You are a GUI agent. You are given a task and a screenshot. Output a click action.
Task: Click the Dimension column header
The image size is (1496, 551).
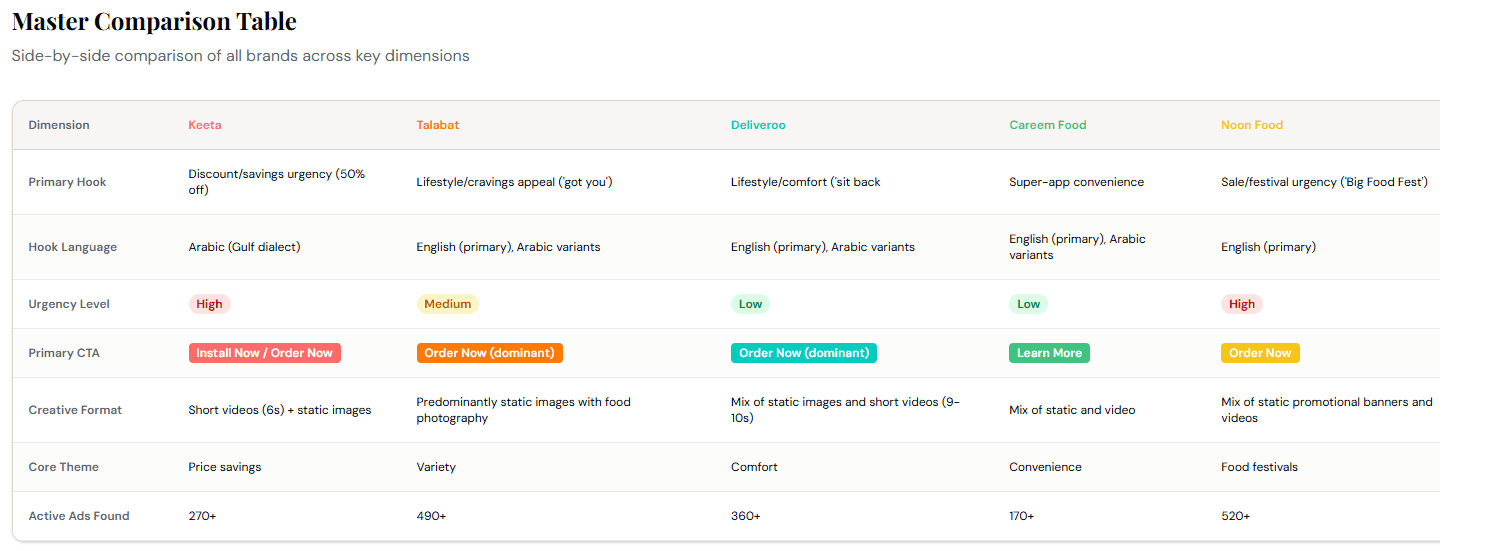coord(59,125)
